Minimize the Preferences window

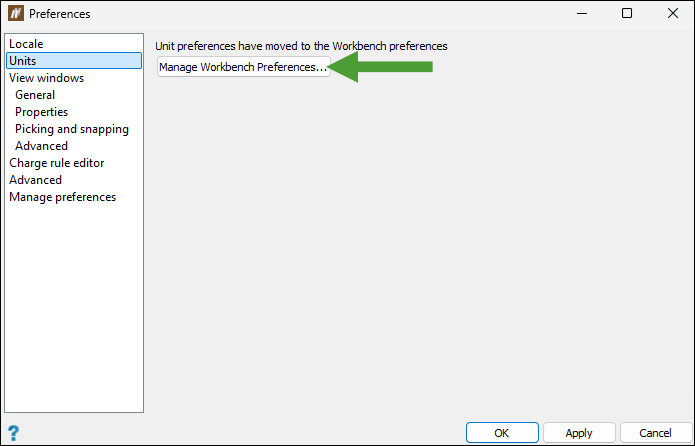(582, 13)
